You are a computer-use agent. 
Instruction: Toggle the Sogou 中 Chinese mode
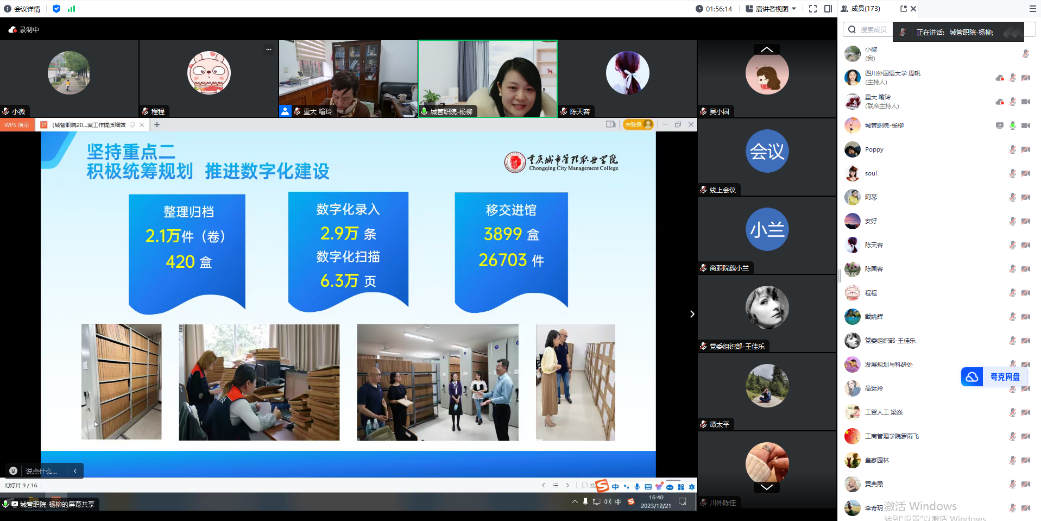pos(615,486)
